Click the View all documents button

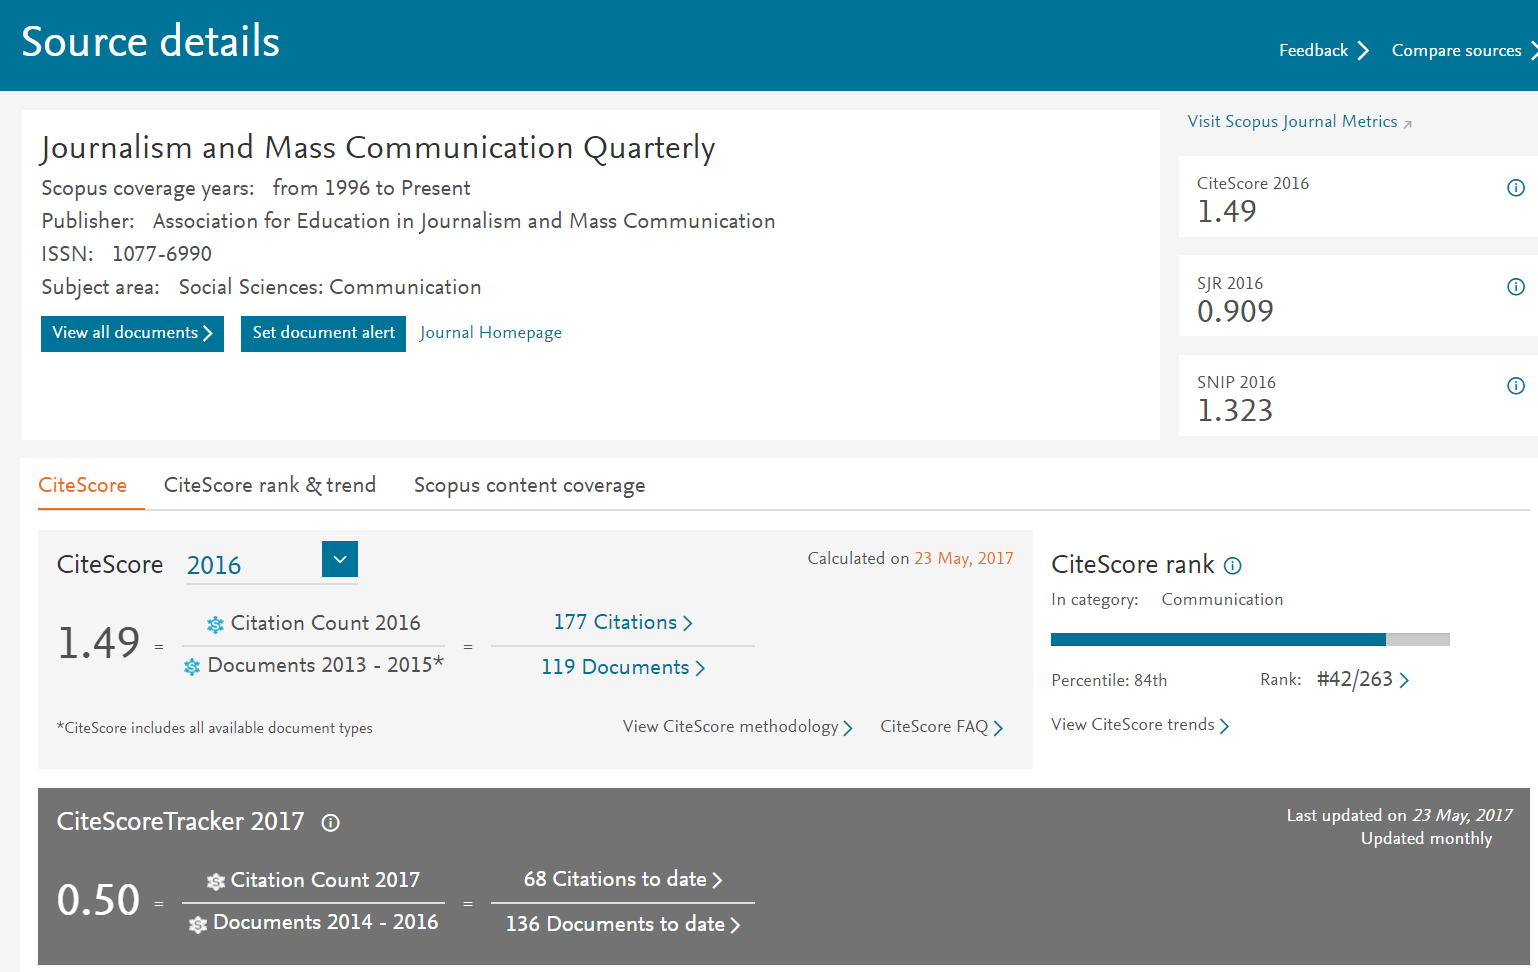pyautogui.click(x=132, y=333)
